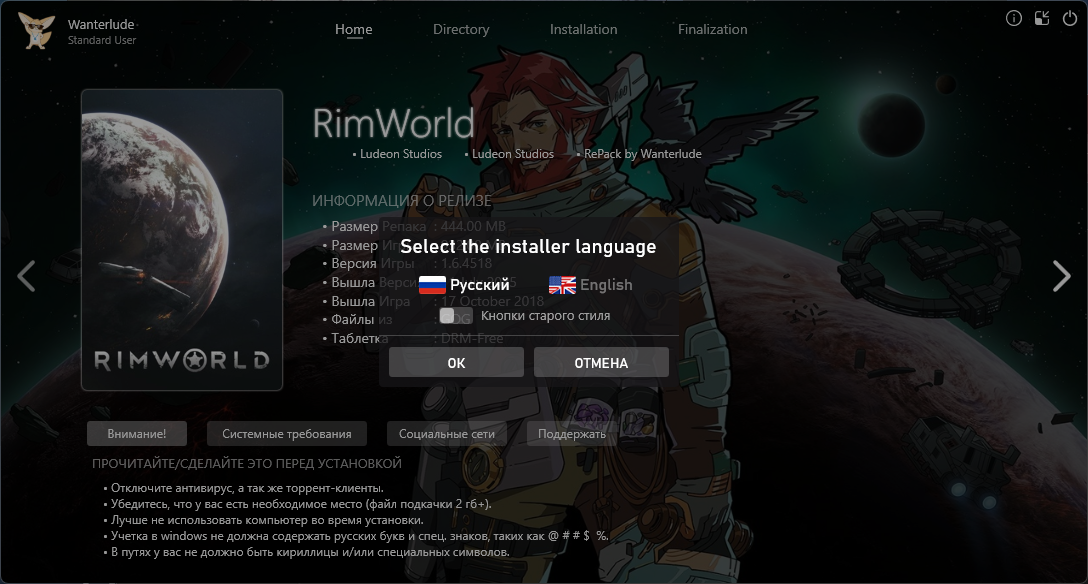Click the Russian flag icon

(x=432, y=285)
